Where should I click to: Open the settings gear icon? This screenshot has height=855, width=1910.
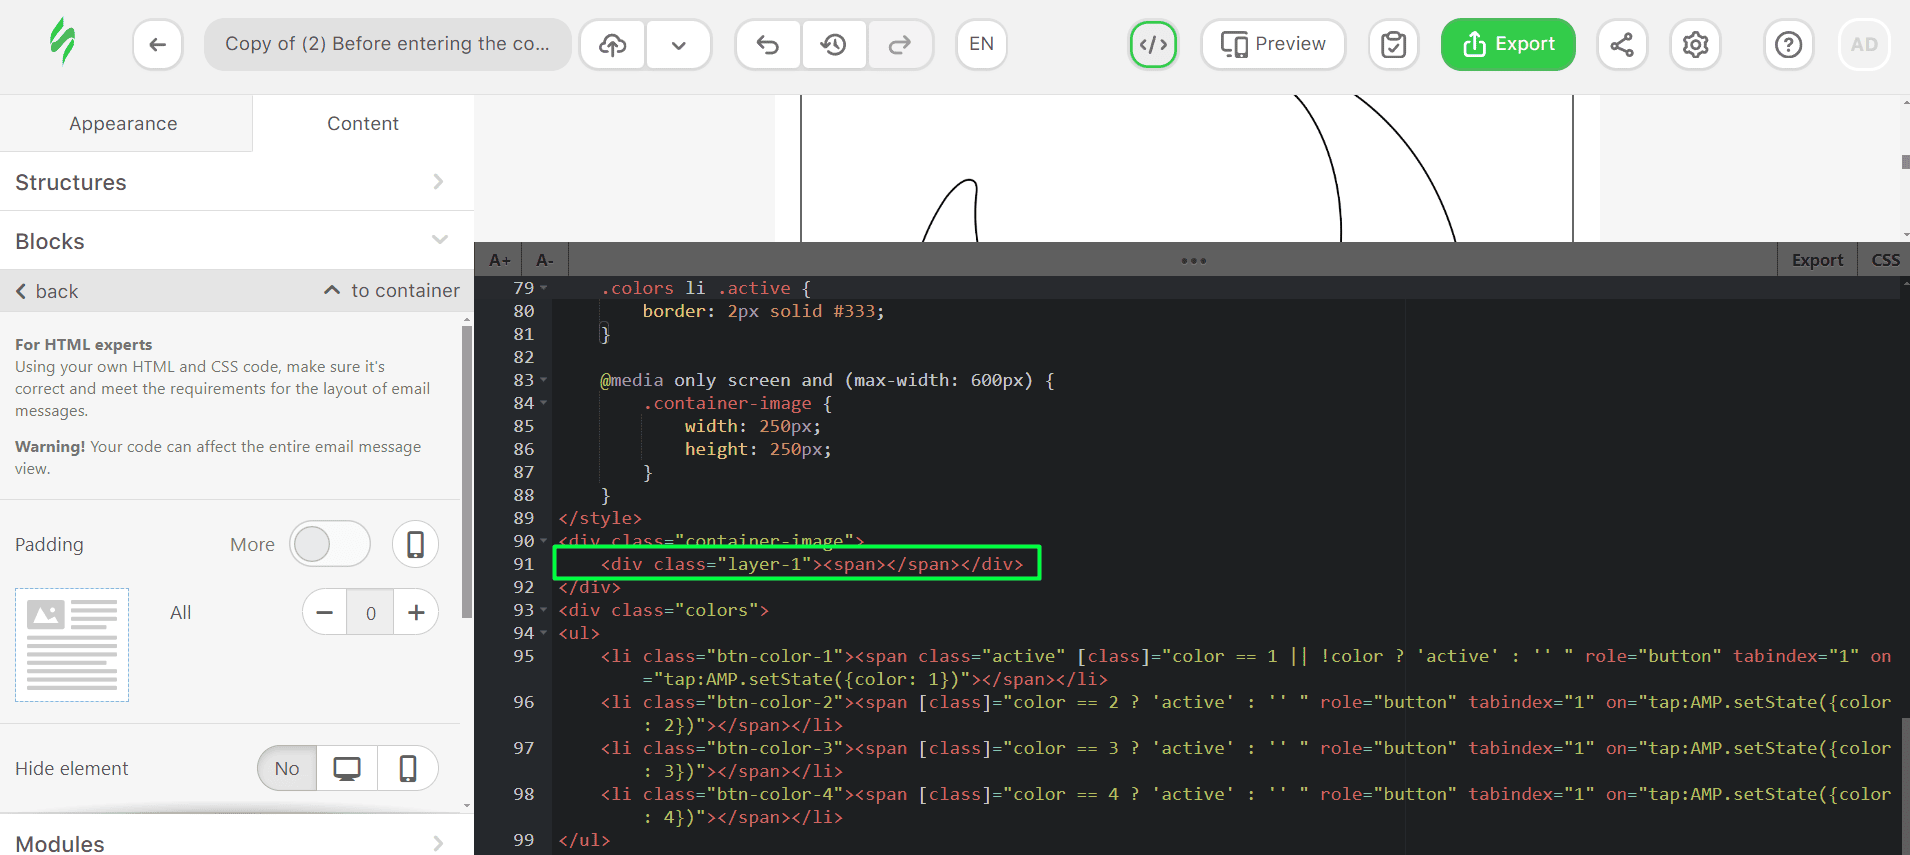click(1695, 44)
